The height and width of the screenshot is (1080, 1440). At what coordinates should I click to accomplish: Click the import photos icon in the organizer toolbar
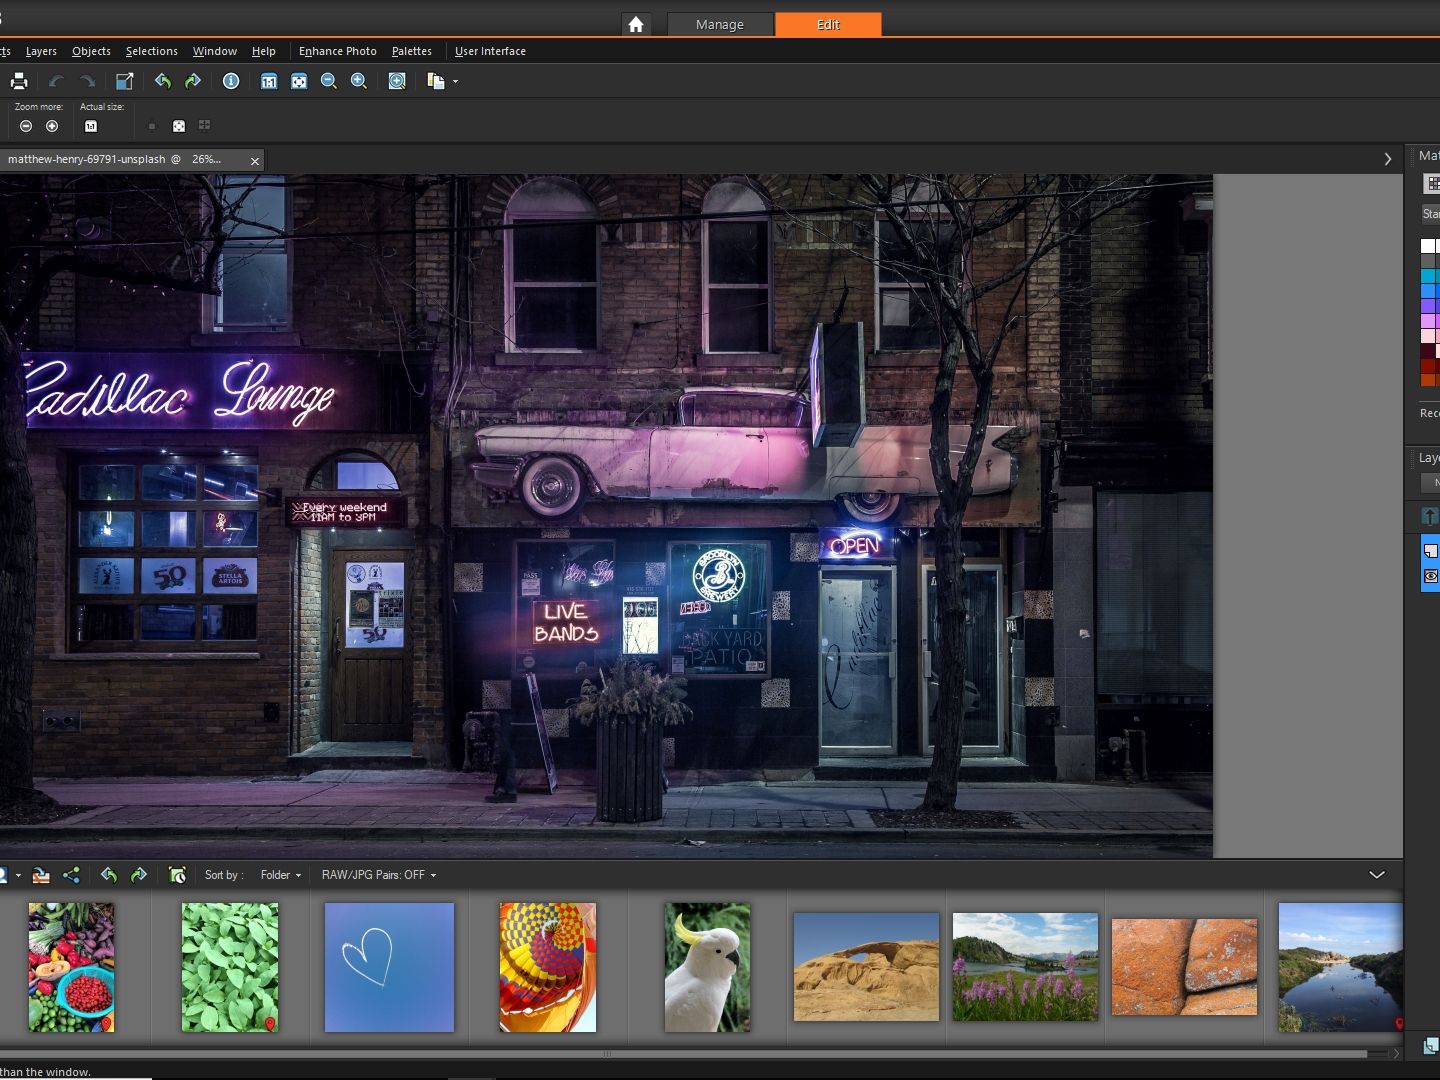pos(41,875)
